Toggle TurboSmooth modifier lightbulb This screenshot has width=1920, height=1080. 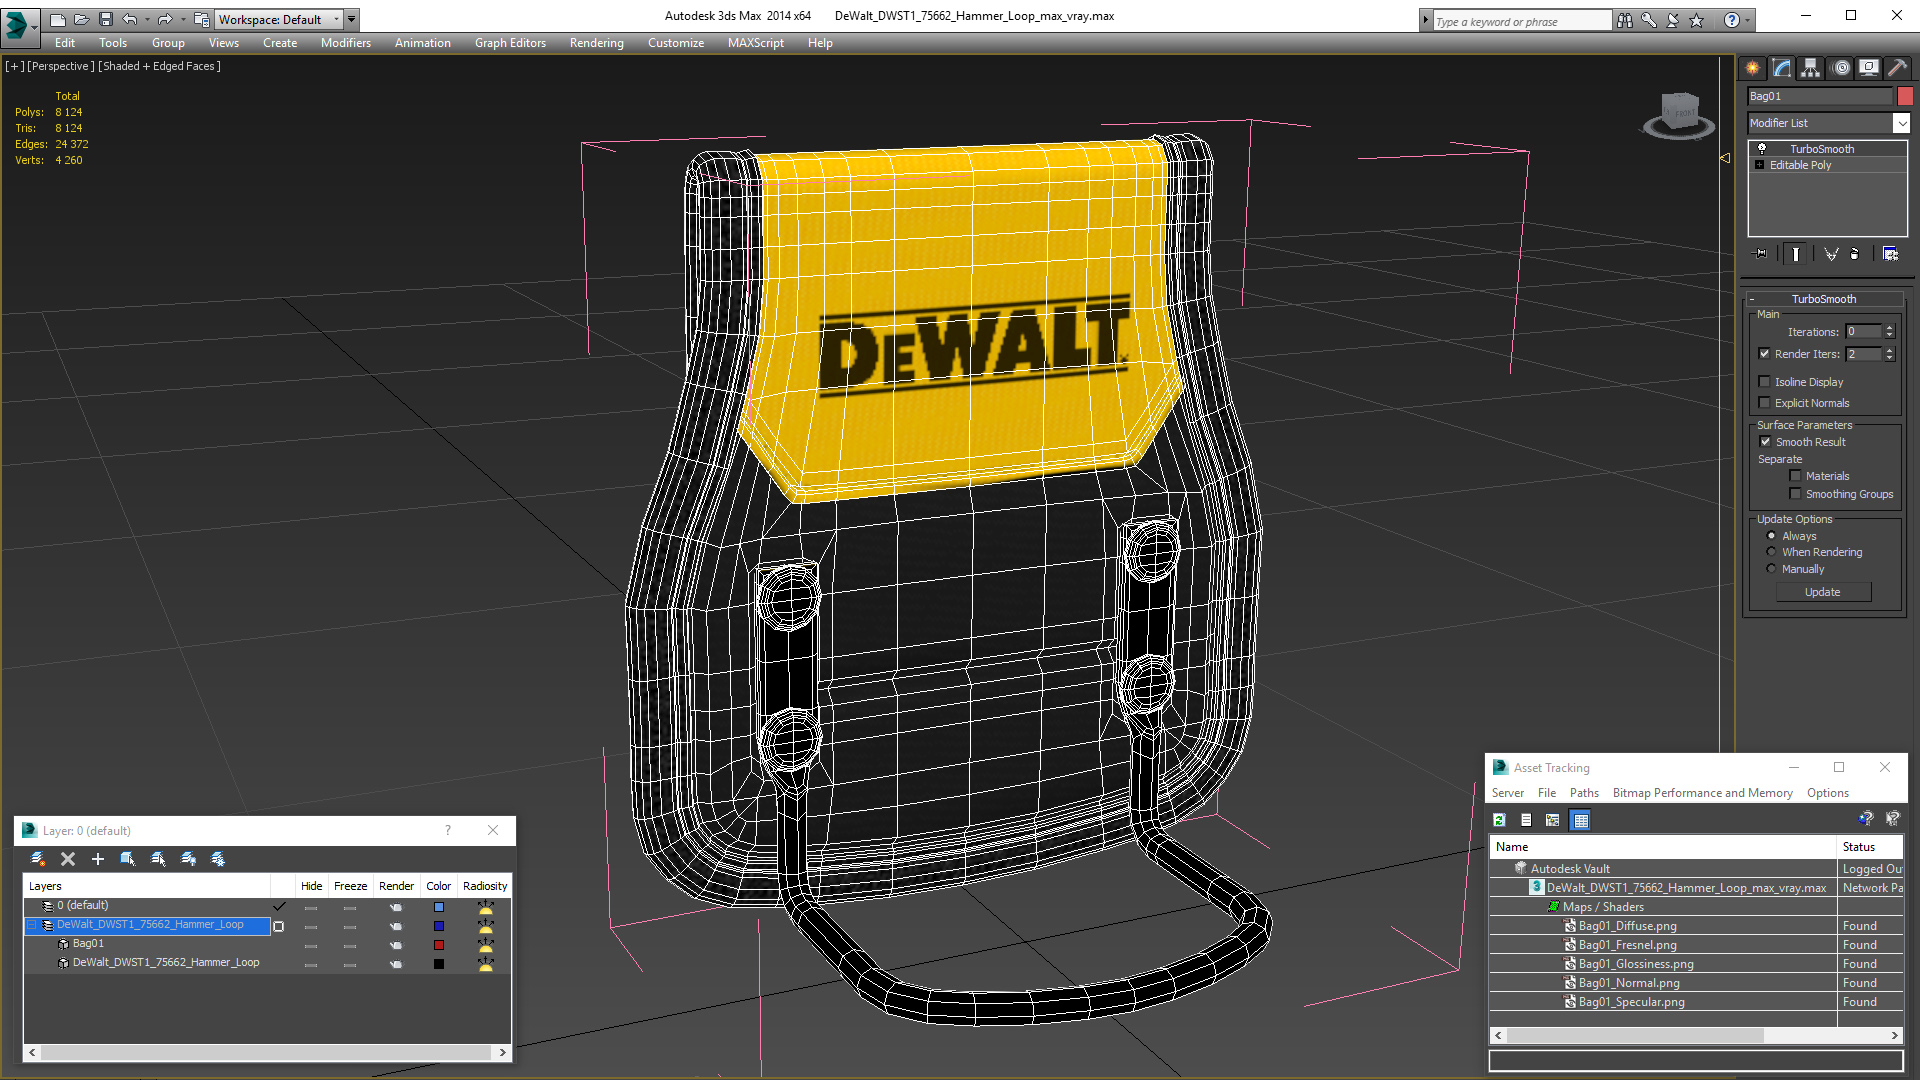click(x=1762, y=148)
